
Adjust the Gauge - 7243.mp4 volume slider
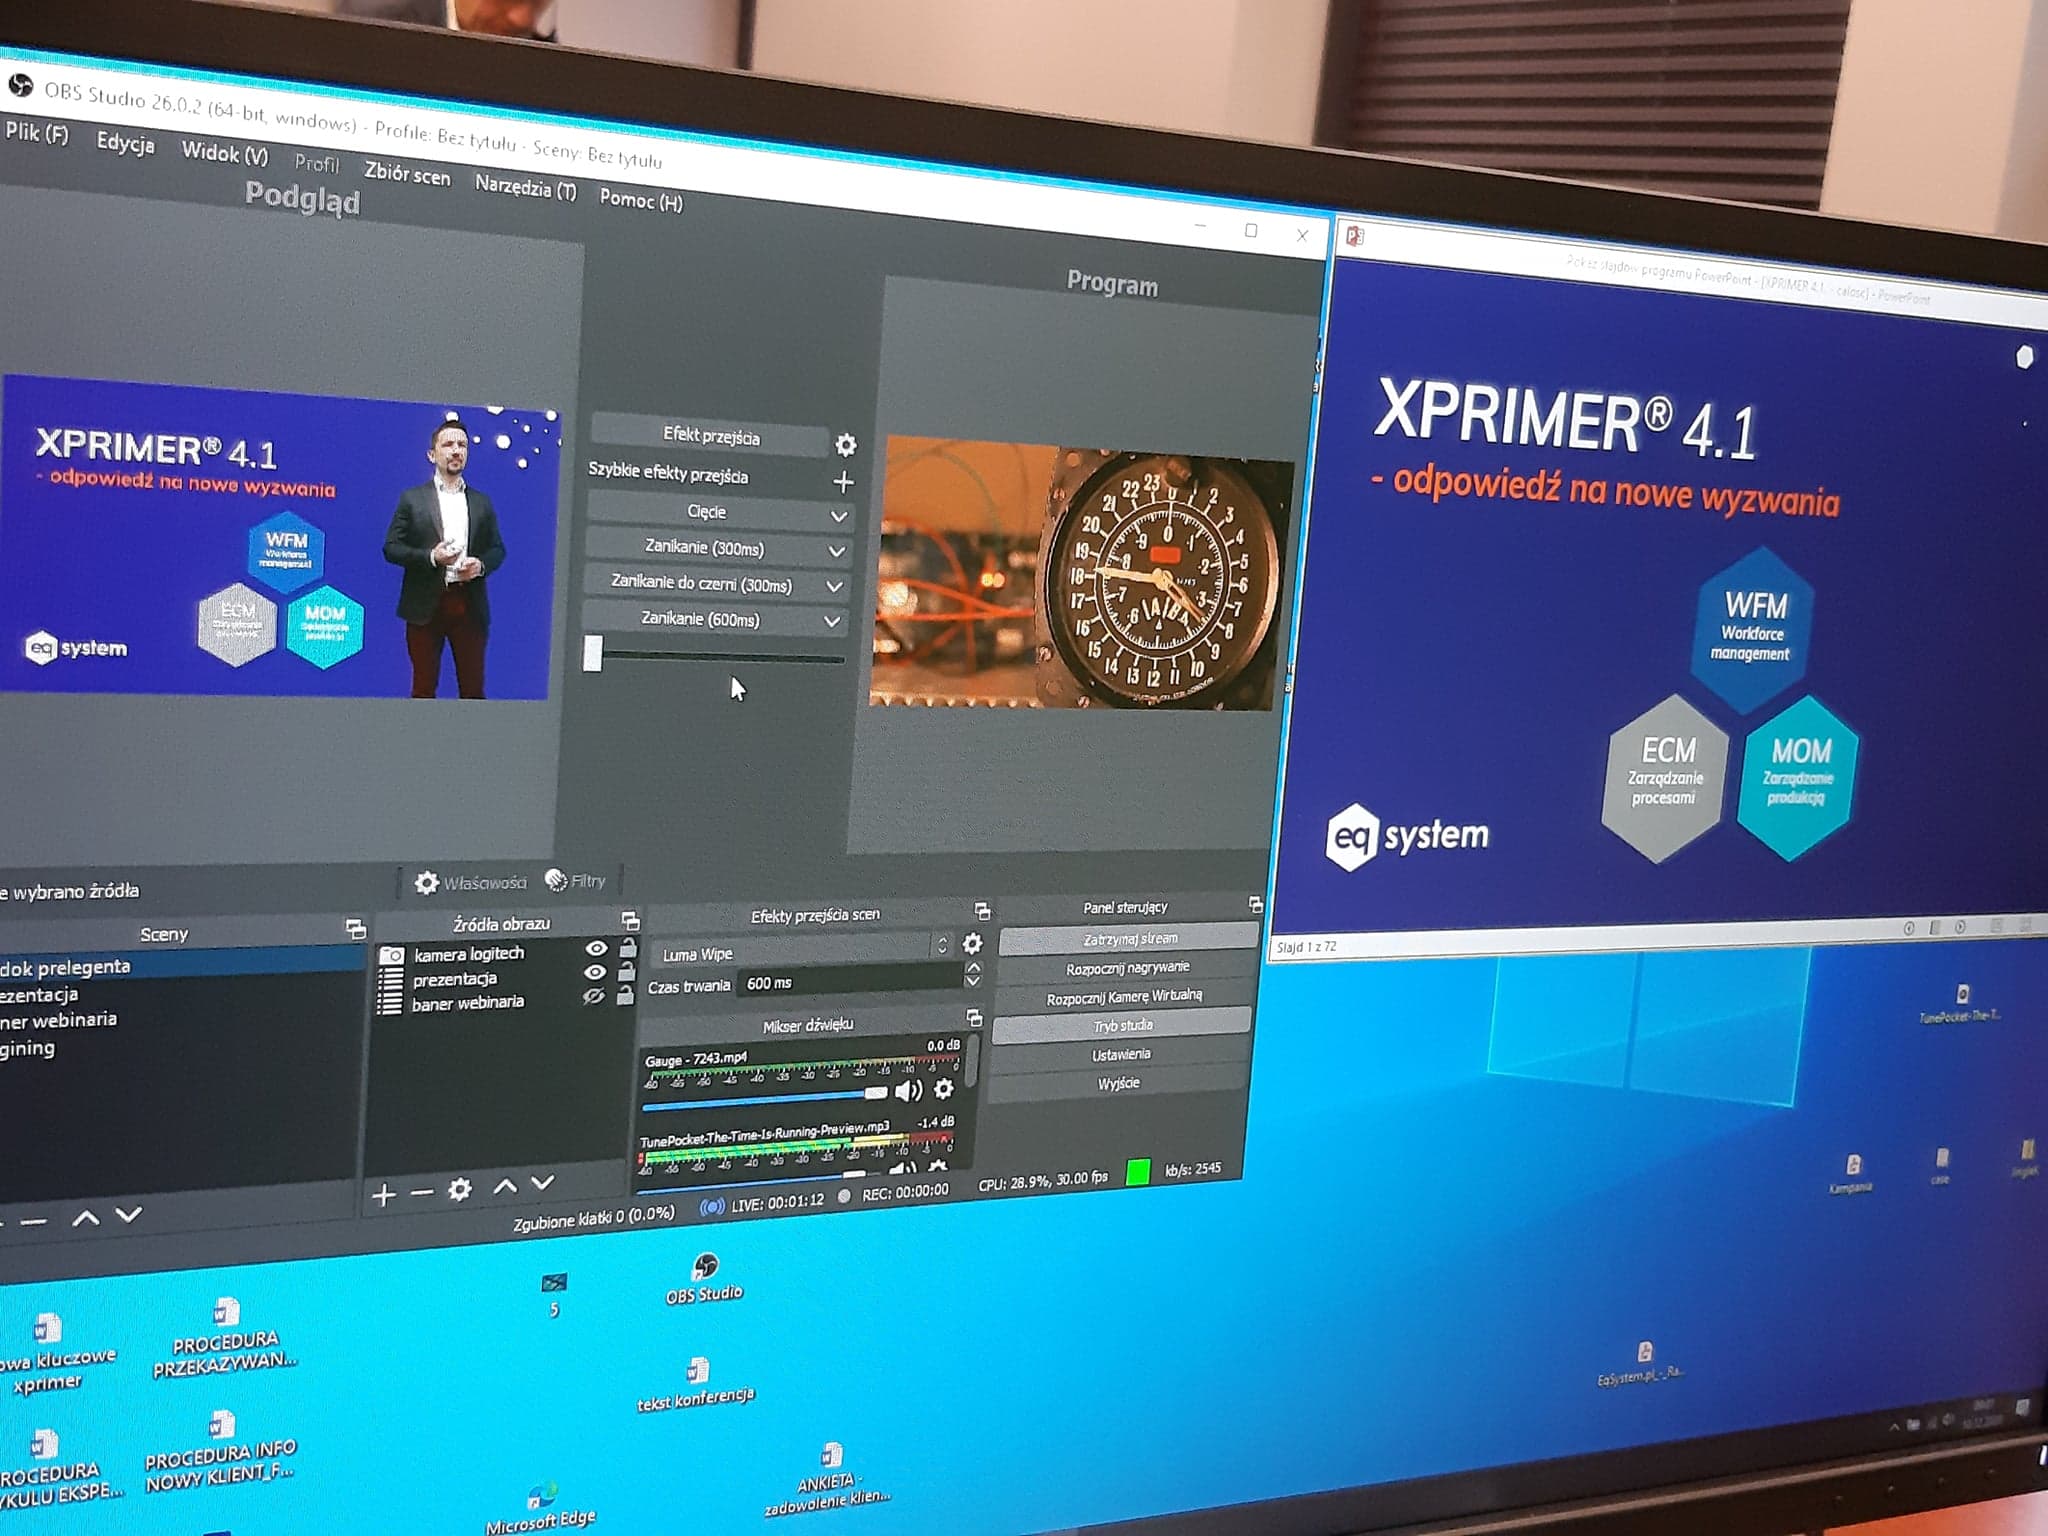765,1099
